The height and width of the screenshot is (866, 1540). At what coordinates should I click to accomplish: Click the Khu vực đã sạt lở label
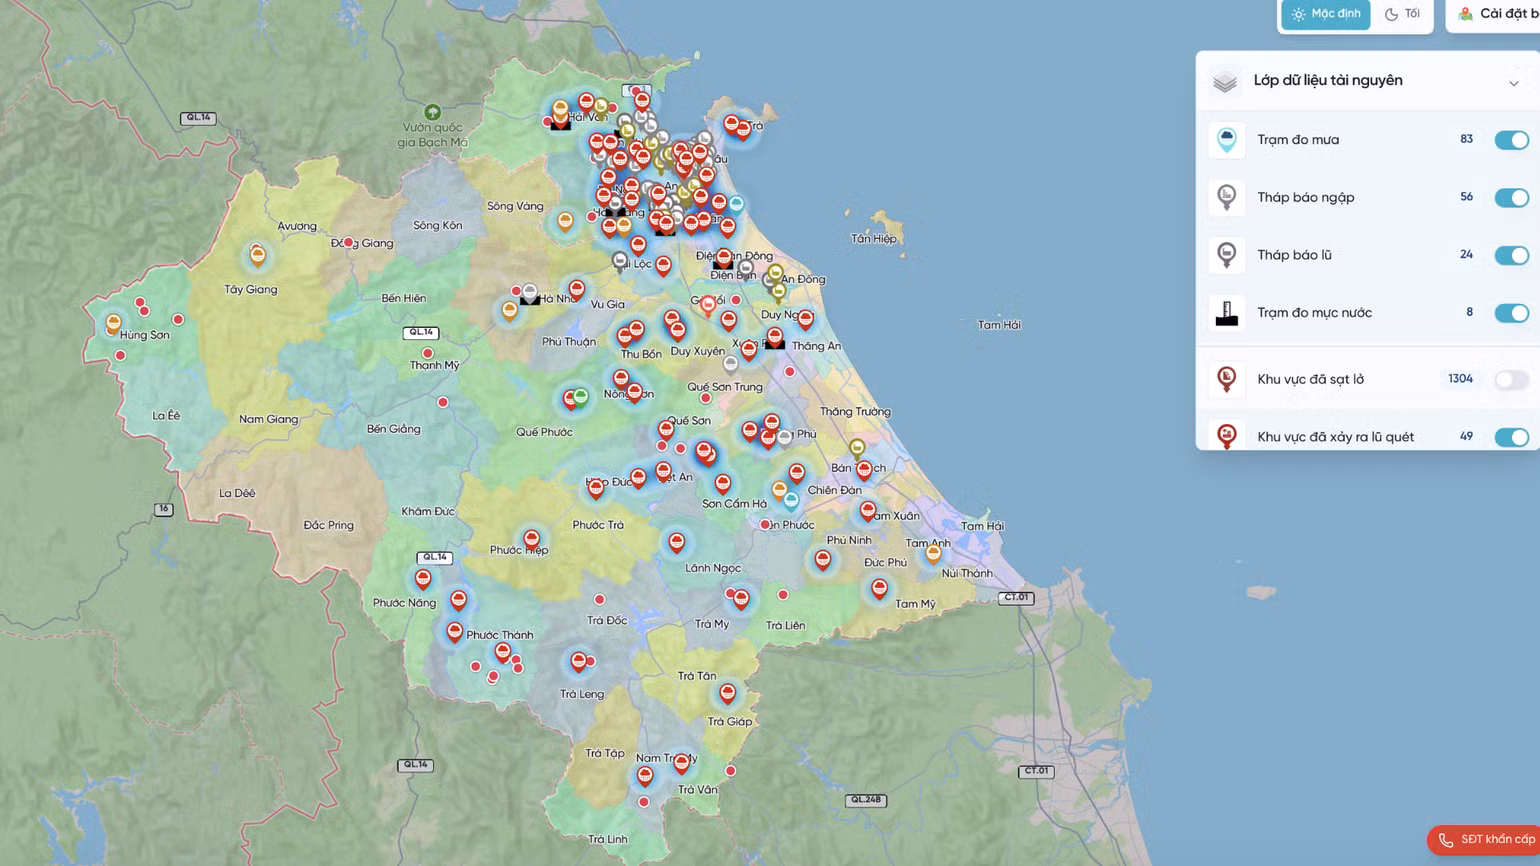pos(1310,379)
